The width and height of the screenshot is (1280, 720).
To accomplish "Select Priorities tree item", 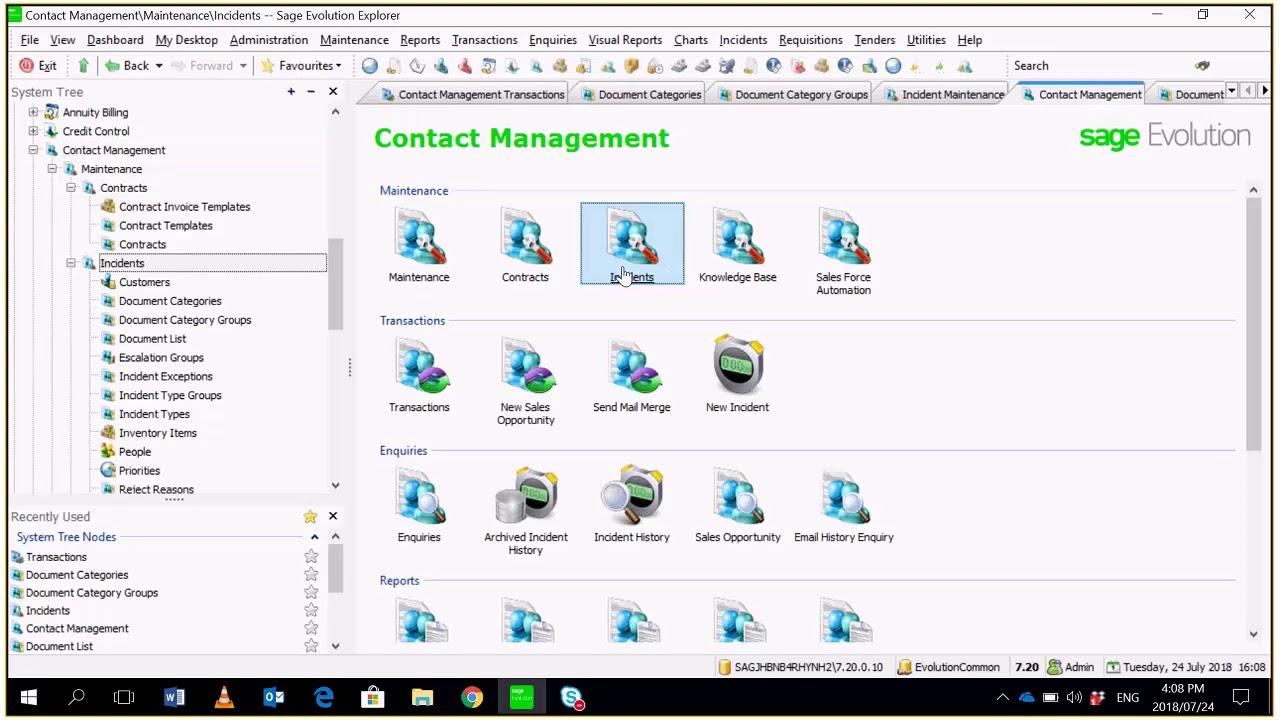I will (139, 471).
